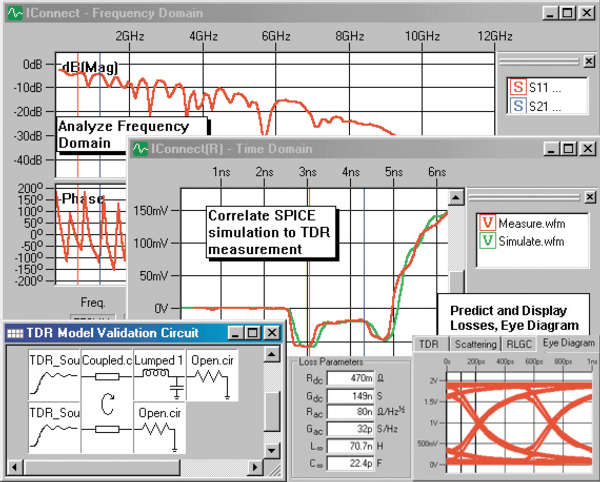Click the S21 trace legend icon
The width and height of the screenshot is (600, 482).
pyautogui.click(x=518, y=106)
